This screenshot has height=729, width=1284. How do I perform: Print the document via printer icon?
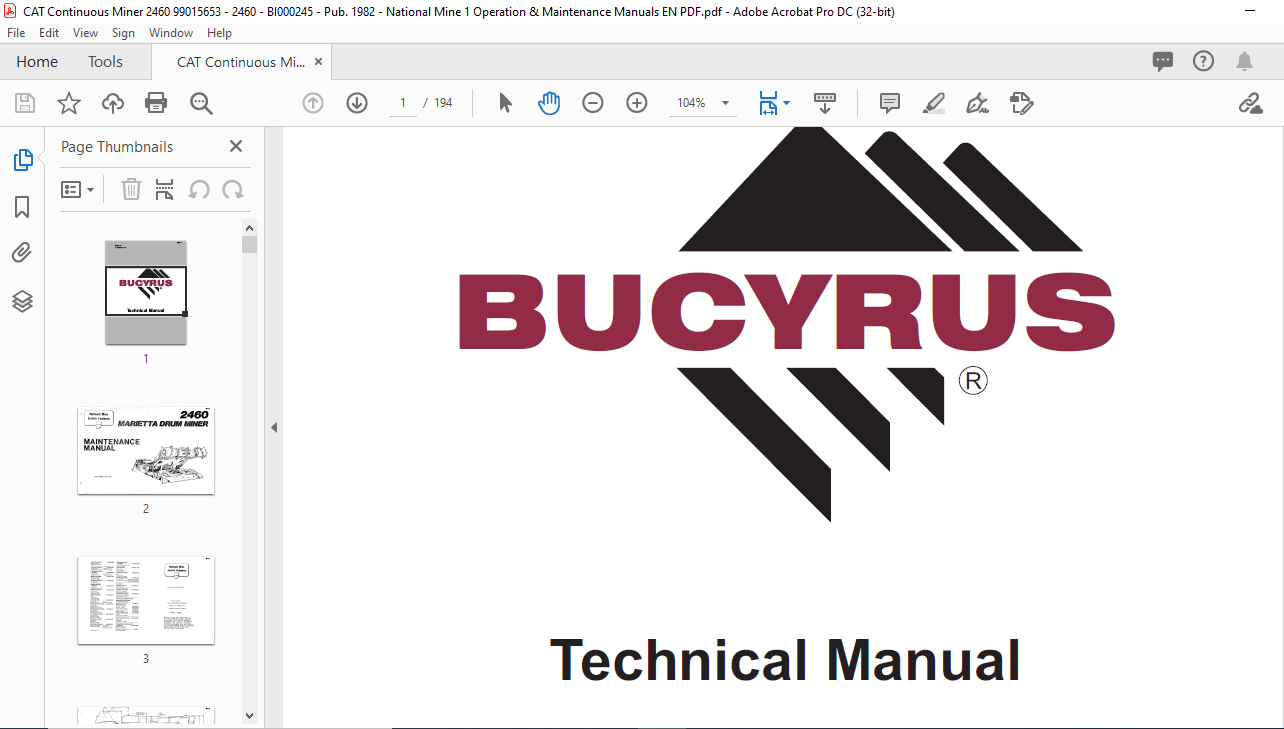[x=156, y=103]
